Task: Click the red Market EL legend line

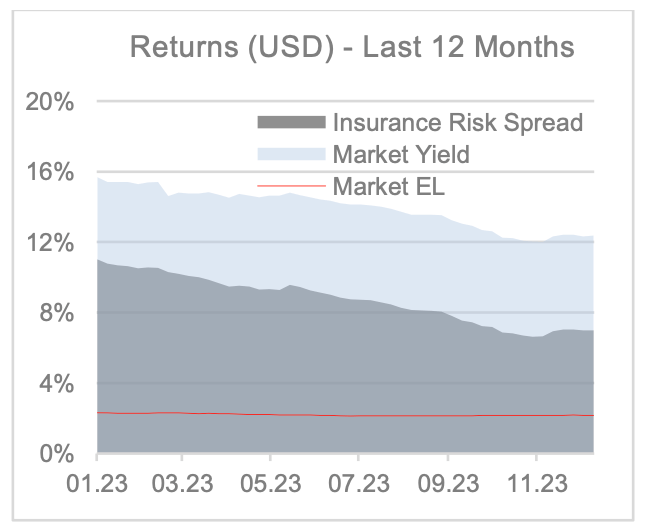Action: point(291,185)
